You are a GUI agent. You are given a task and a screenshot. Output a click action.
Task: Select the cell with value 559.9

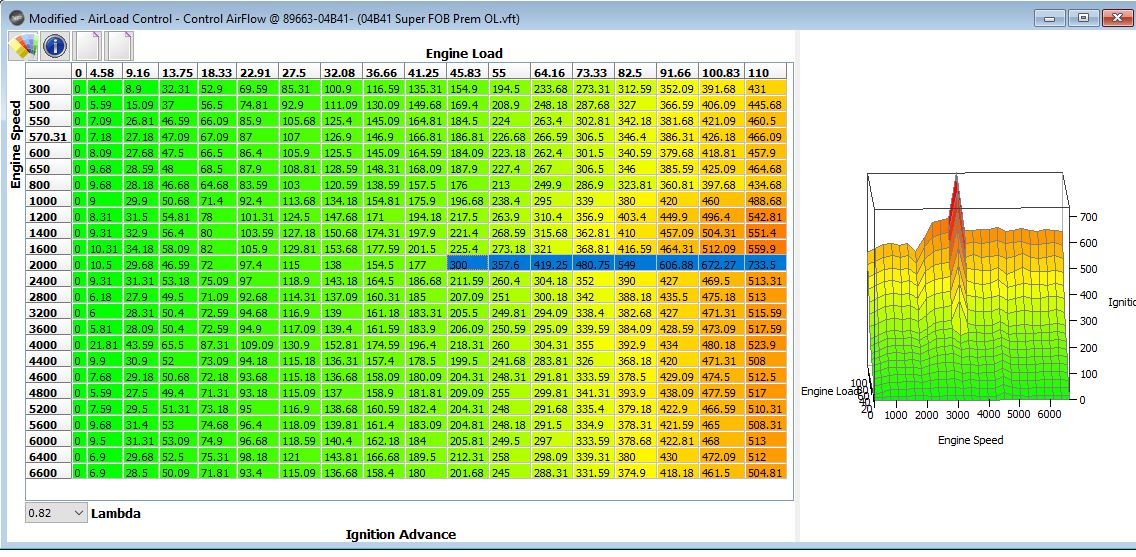(x=765, y=248)
